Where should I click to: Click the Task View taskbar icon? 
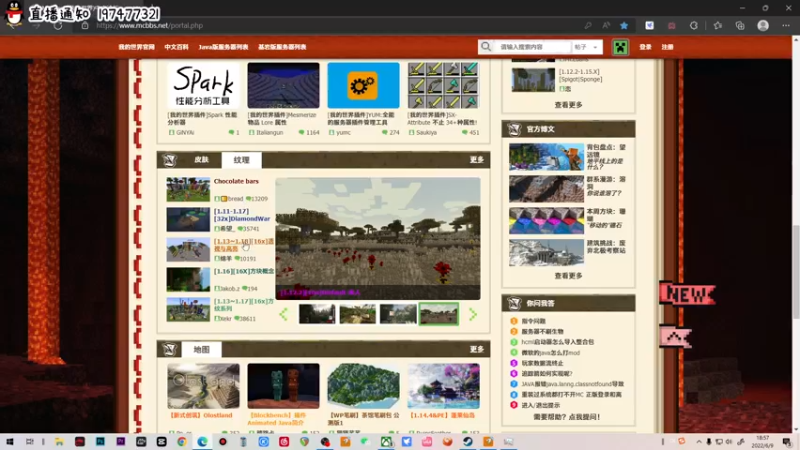(30, 442)
